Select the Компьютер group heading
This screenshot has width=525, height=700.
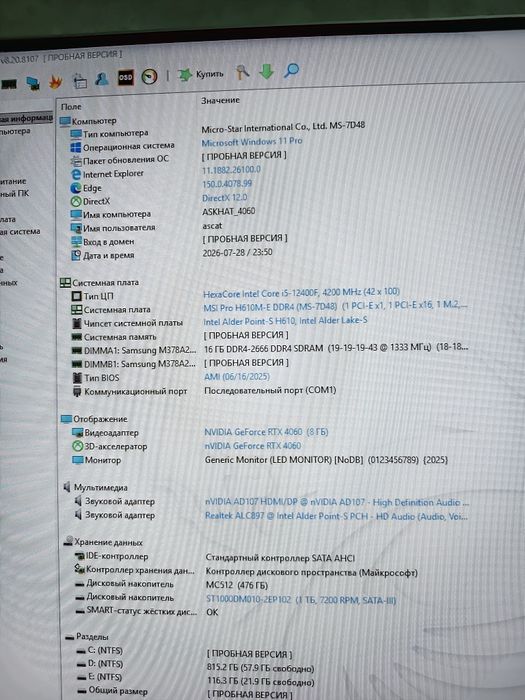(x=88, y=121)
